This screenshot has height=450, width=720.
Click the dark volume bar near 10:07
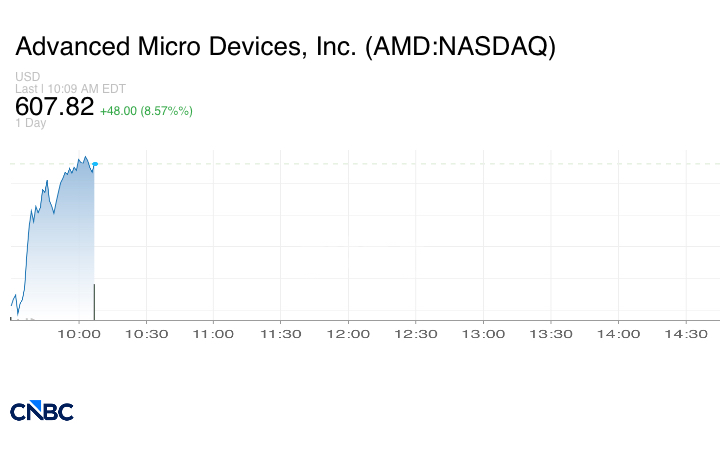pyautogui.click(x=94, y=302)
